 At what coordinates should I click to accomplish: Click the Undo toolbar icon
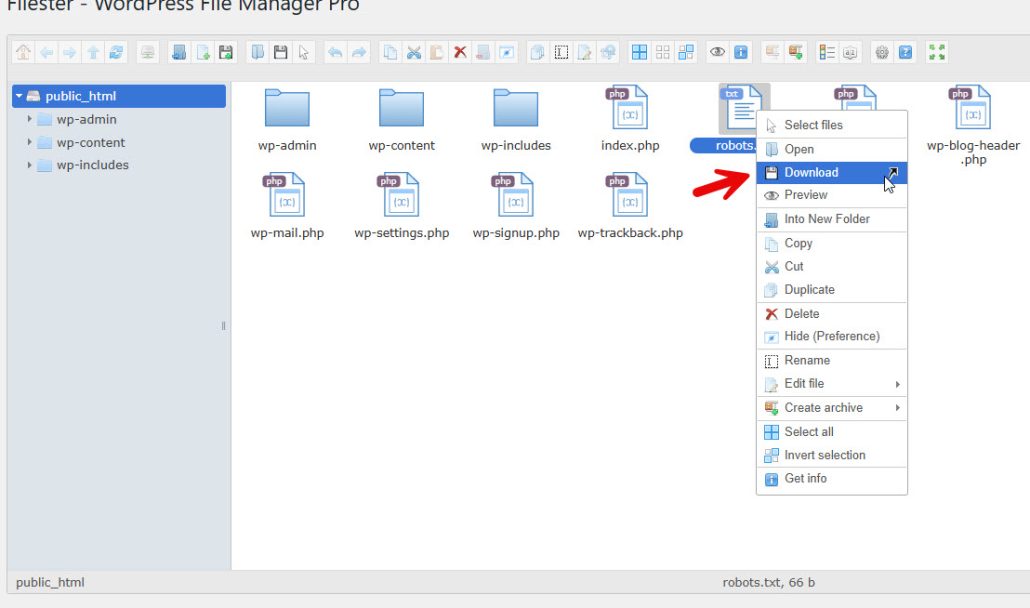coord(335,53)
